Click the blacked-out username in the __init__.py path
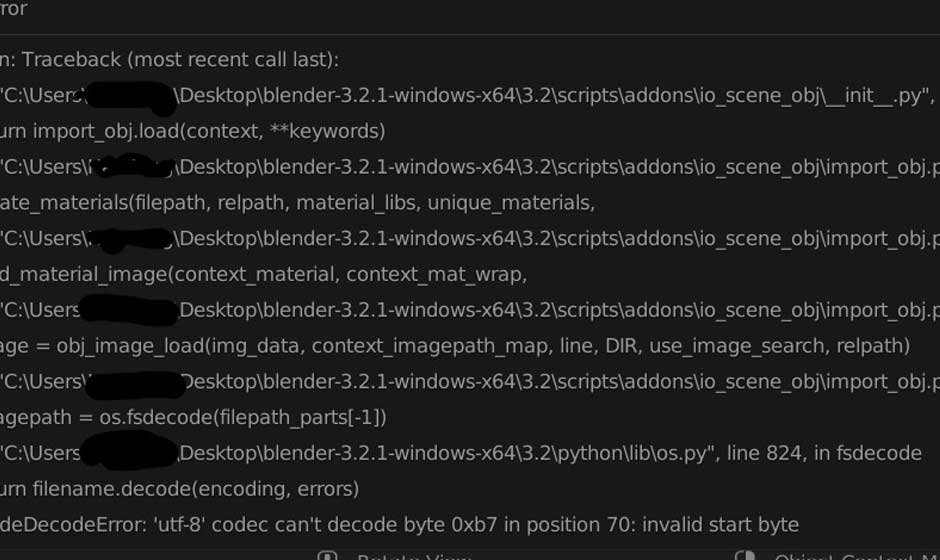This screenshot has width=940, height=560. pos(131,97)
